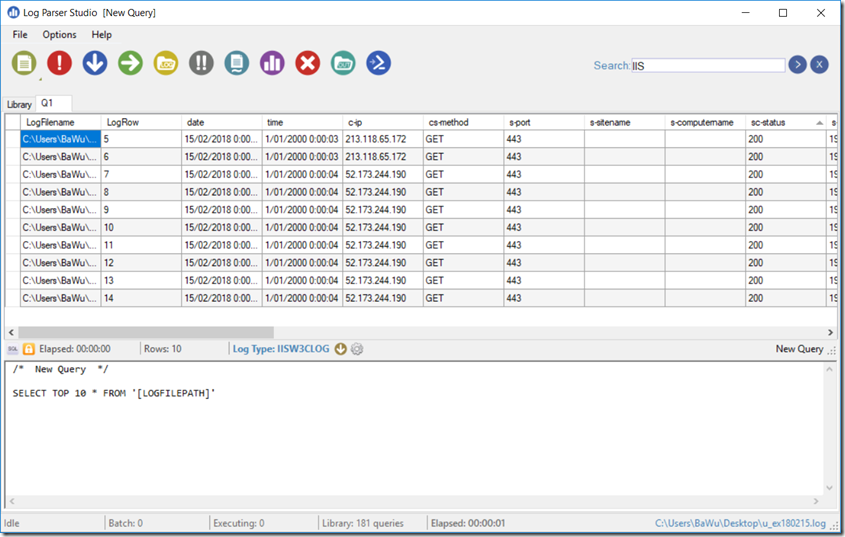Clear search with the round X button

(x=819, y=65)
